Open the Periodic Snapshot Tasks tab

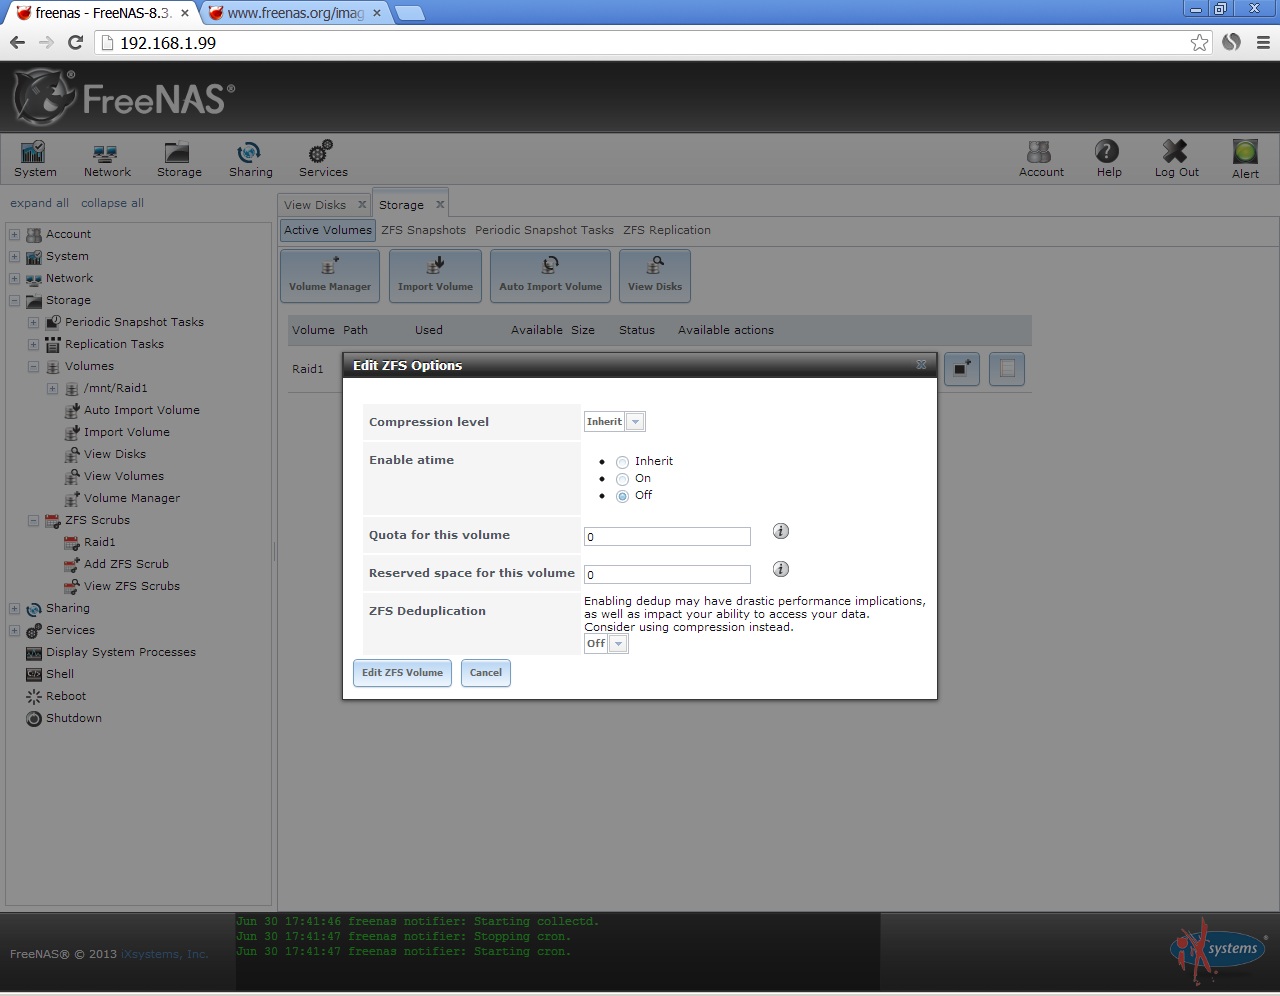click(544, 230)
